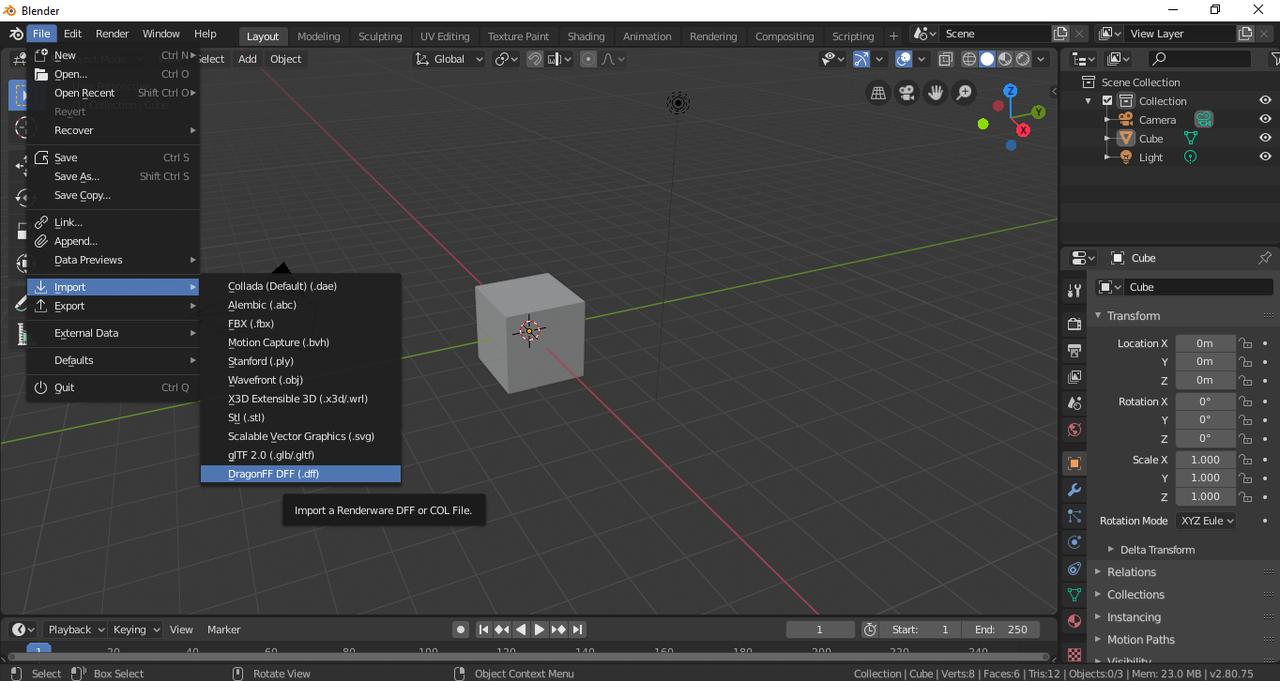Click the outliner search field

coord(1198,59)
